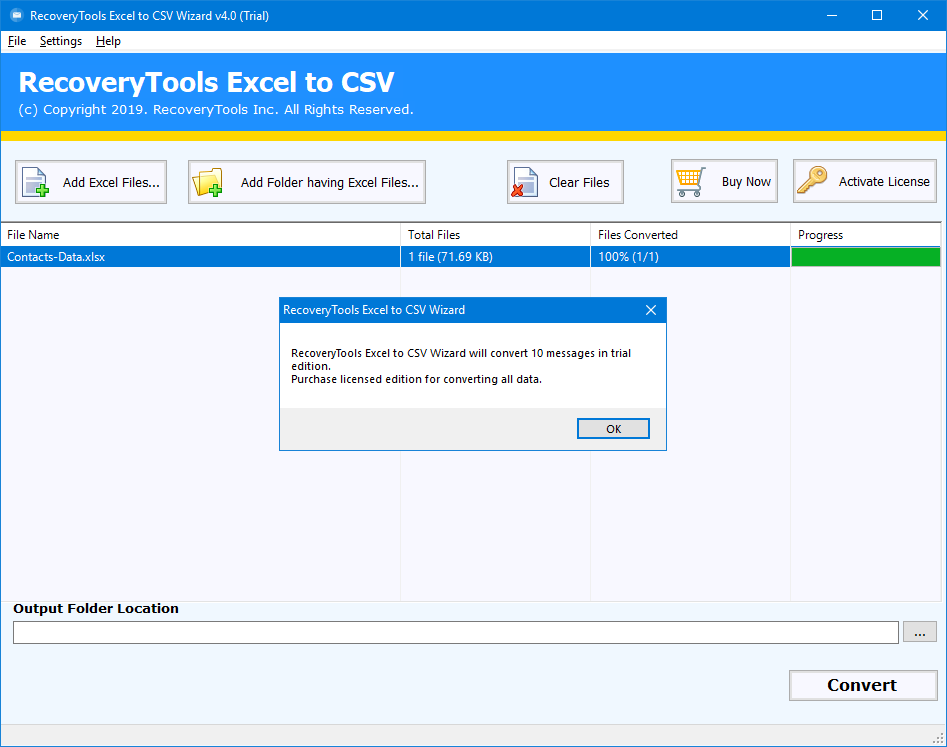The height and width of the screenshot is (747, 947).
Task: Click the Clear Files red X icon
Action: point(524,182)
